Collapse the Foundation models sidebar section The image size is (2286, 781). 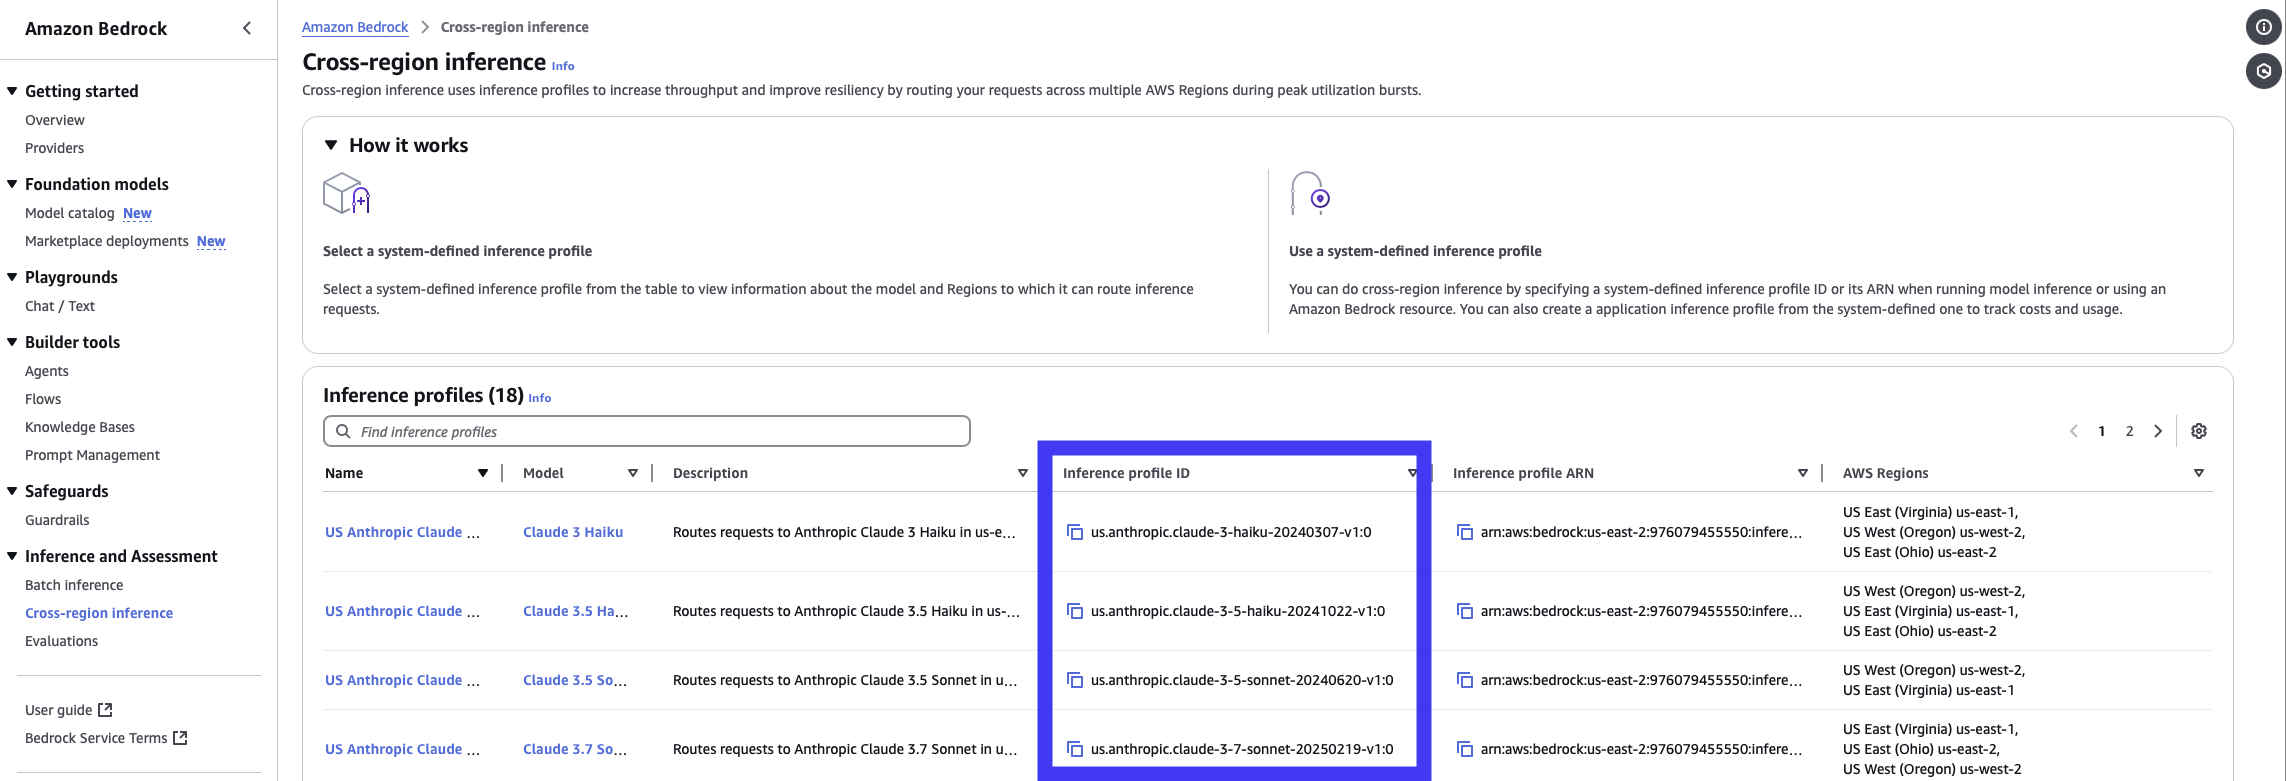pyautogui.click(x=12, y=184)
